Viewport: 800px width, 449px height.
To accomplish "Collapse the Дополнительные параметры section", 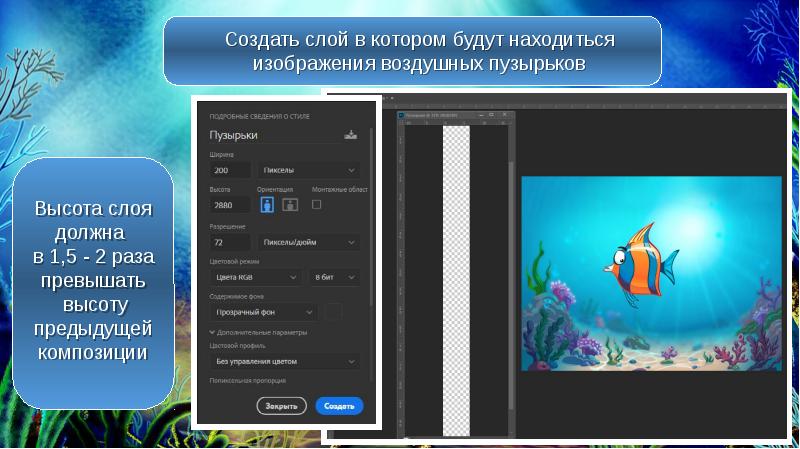I will click(213, 332).
